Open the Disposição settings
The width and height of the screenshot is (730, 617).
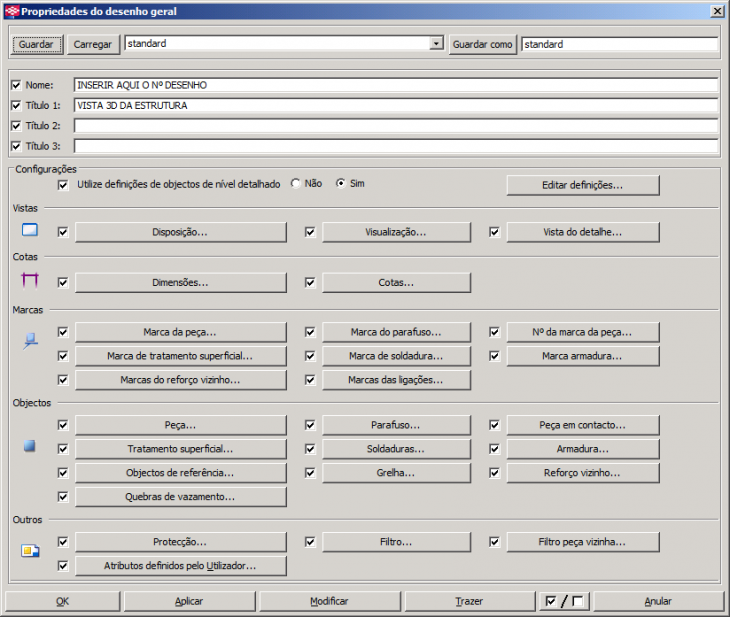(x=181, y=232)
